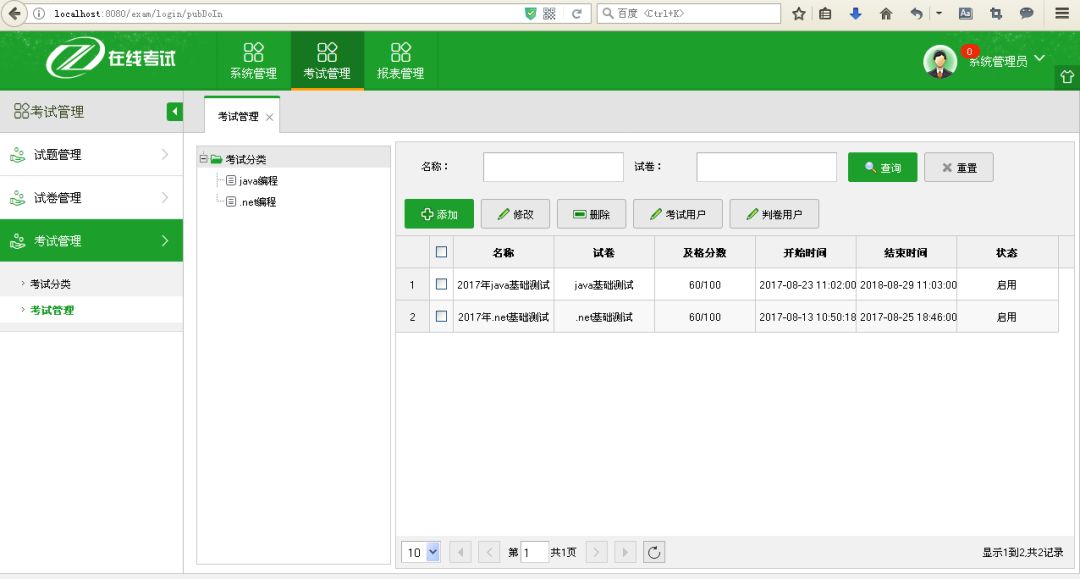Click the green sidebar collapse arrow icon
Viewport: 1080px width, 579px height.
pos(175,112)
